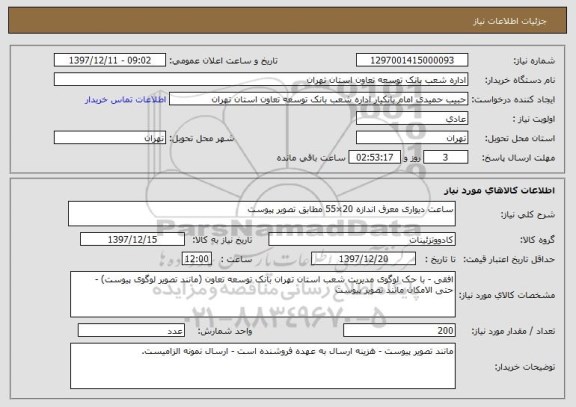The image size is (576, 407).
Task: Click the شماره نیاز label
Action: [534, 61]
